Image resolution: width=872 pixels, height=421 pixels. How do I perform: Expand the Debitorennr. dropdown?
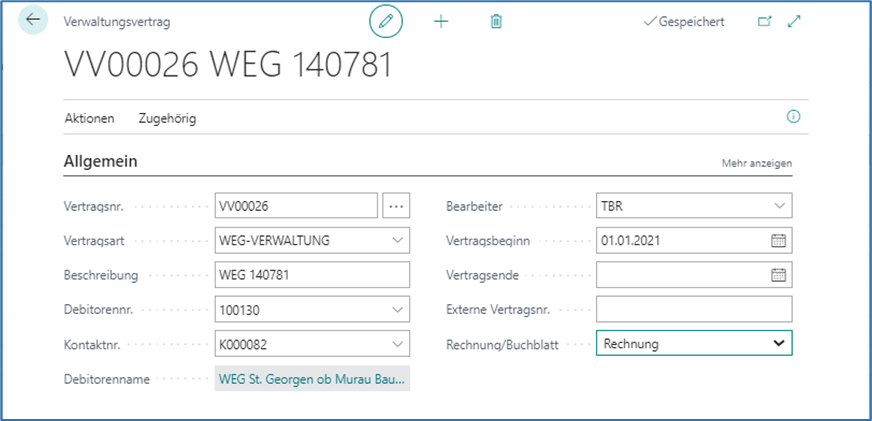pyautogui.click(x=397, y=309)
